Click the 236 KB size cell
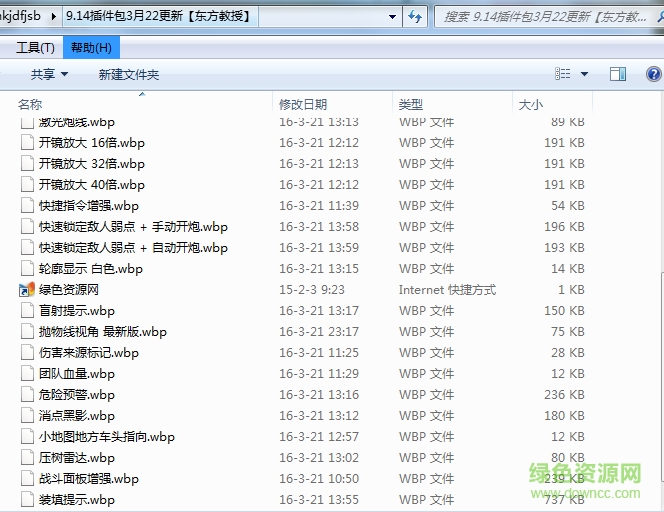The width and height of the screenshot is (664, 512). coord(564,395)
